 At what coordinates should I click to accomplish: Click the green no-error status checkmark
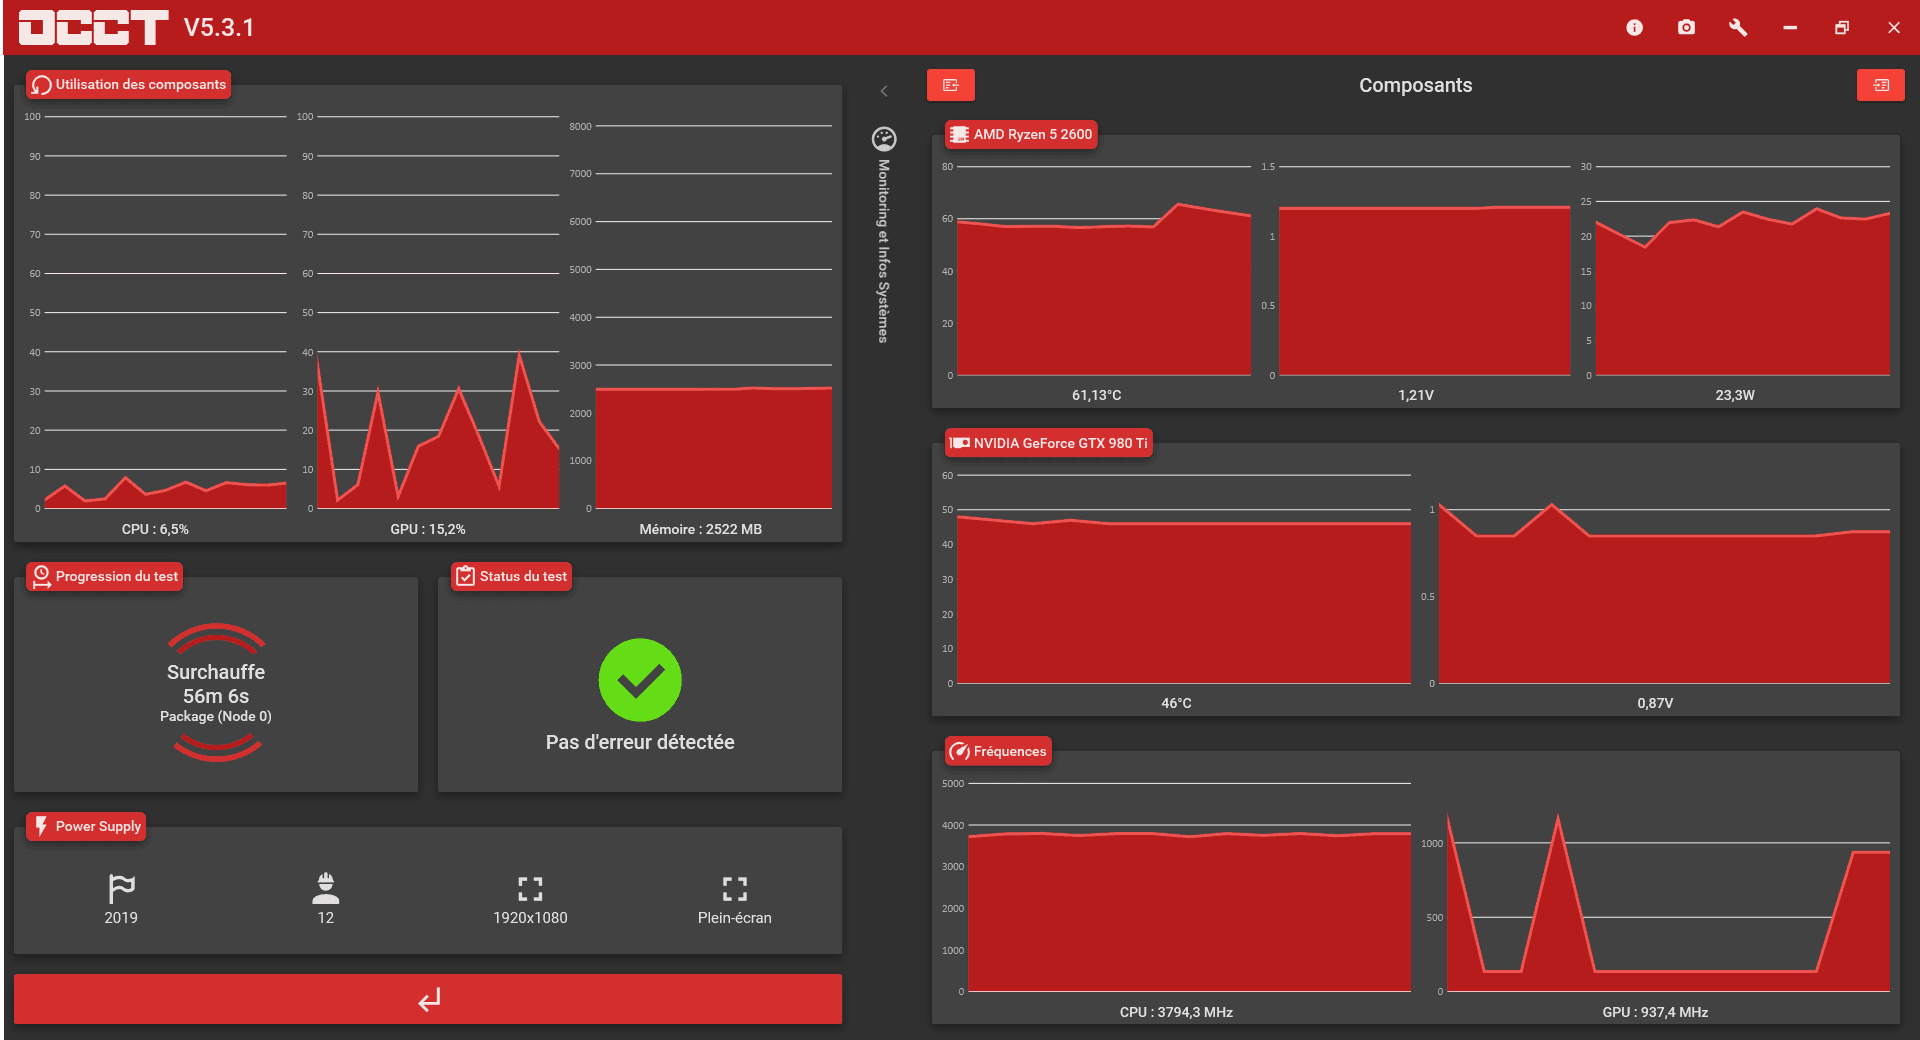point(640,680)
